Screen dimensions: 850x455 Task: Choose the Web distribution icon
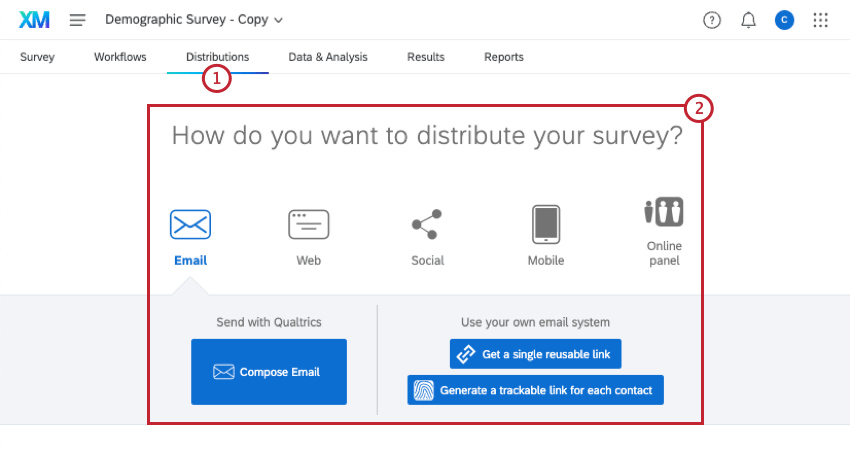308,225
